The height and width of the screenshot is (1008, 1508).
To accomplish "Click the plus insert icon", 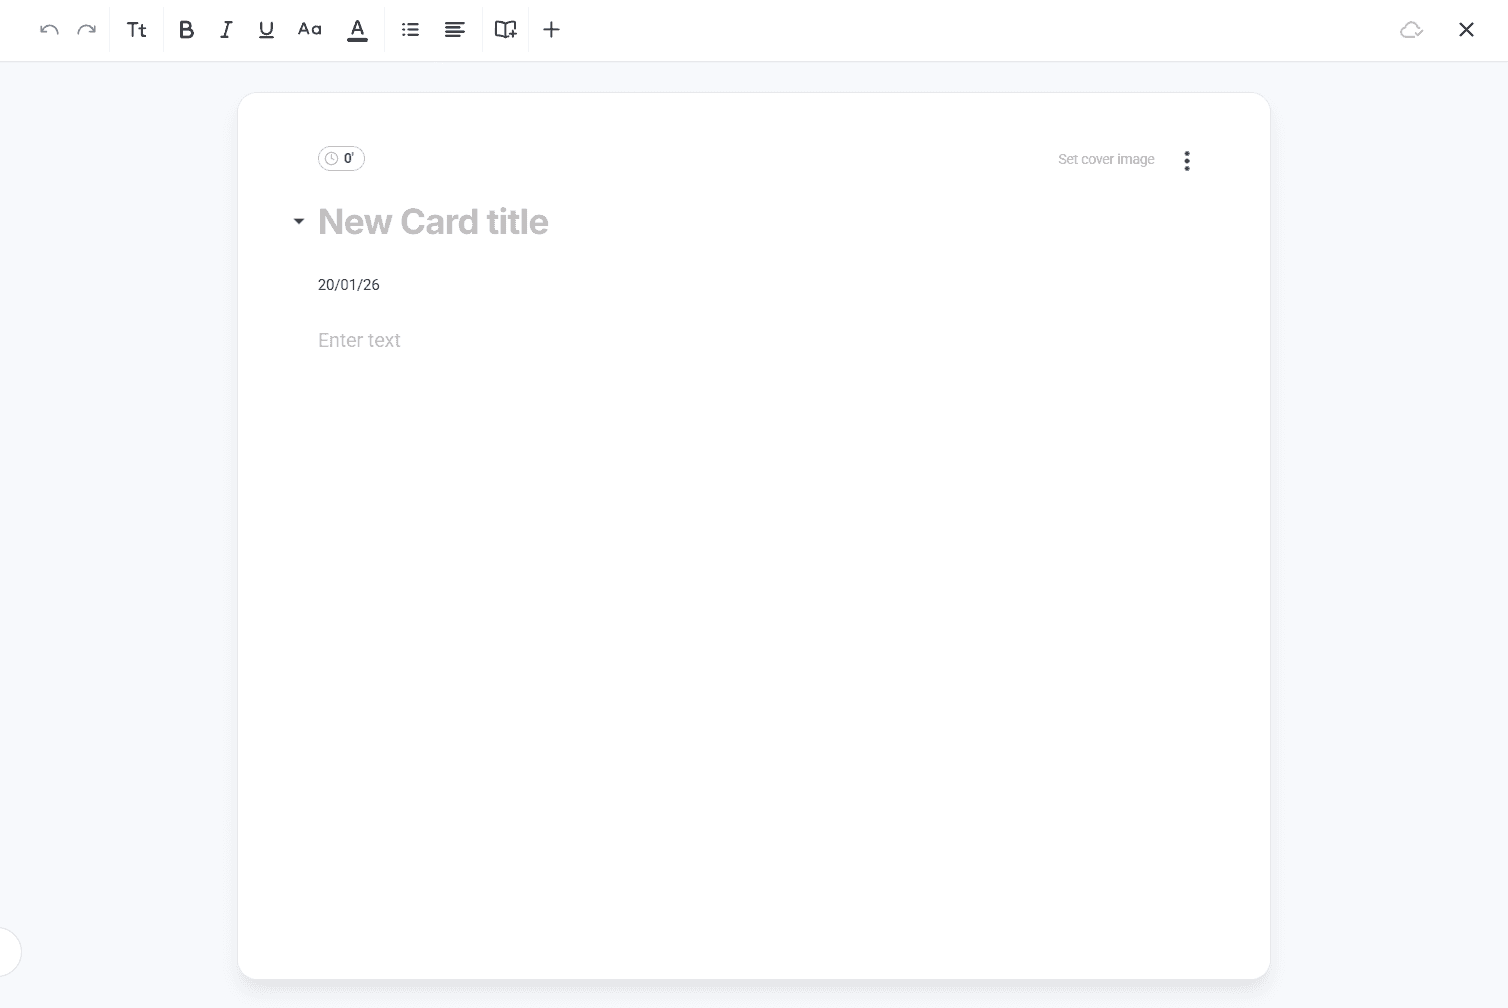I will click(x=551, y=30).
